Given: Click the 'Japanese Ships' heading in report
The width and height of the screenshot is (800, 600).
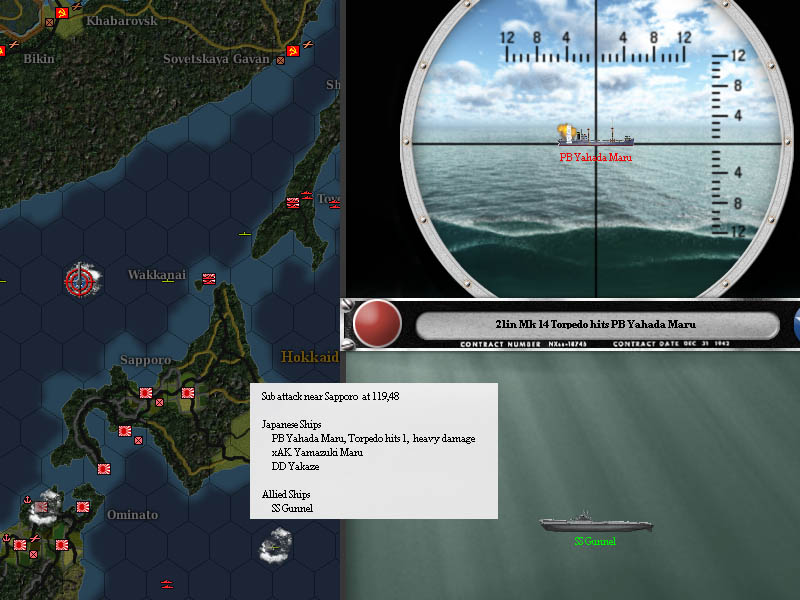Looking at the screenshot, I should tap(291, 424).
